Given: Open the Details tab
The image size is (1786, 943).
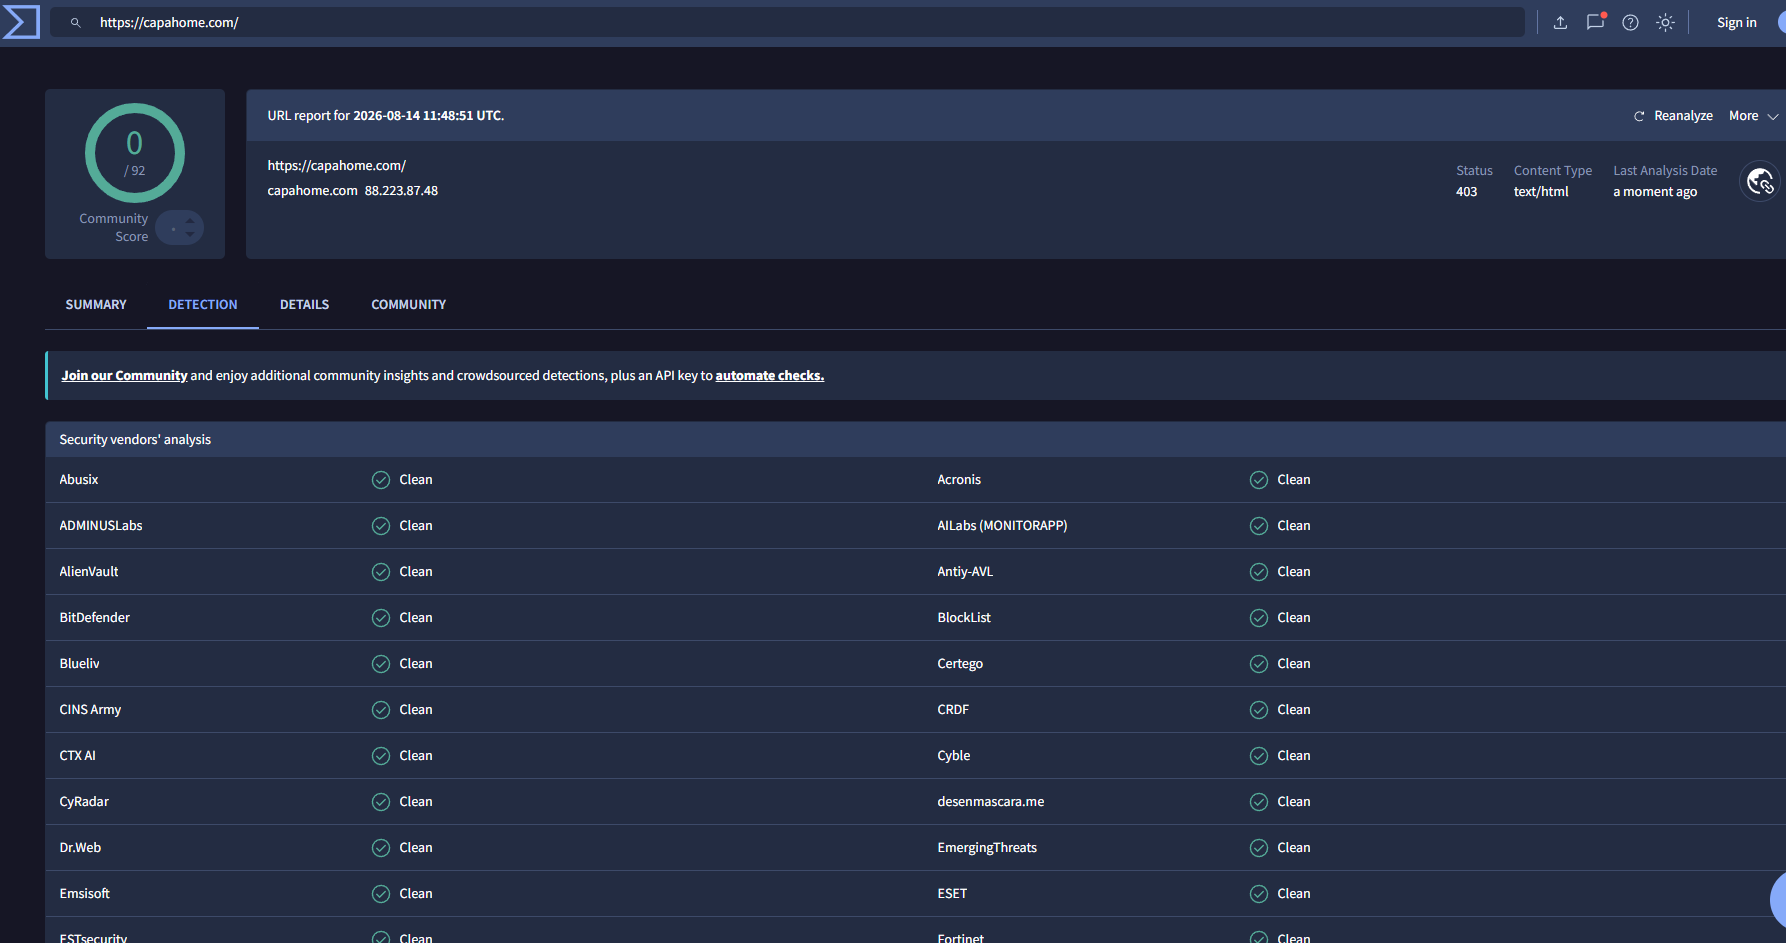Looking at the screenshot, I should 304,304.
